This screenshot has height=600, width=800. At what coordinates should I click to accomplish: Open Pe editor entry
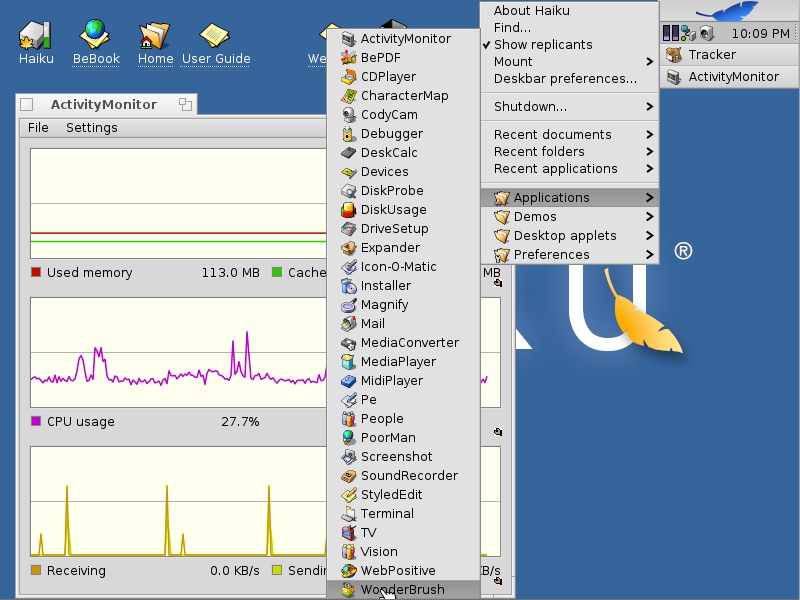click(403, 399)
